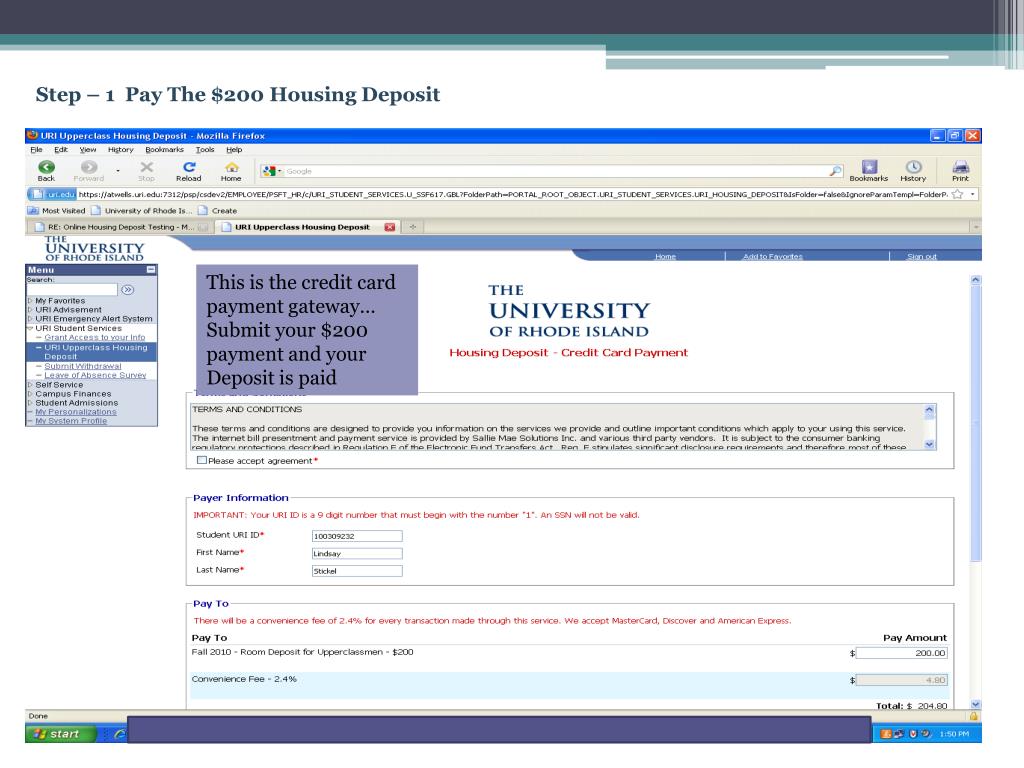The width and height of the screenshot is (1024, 768).
Task: Open the History menu in menu bar
Action: point(120,150)
